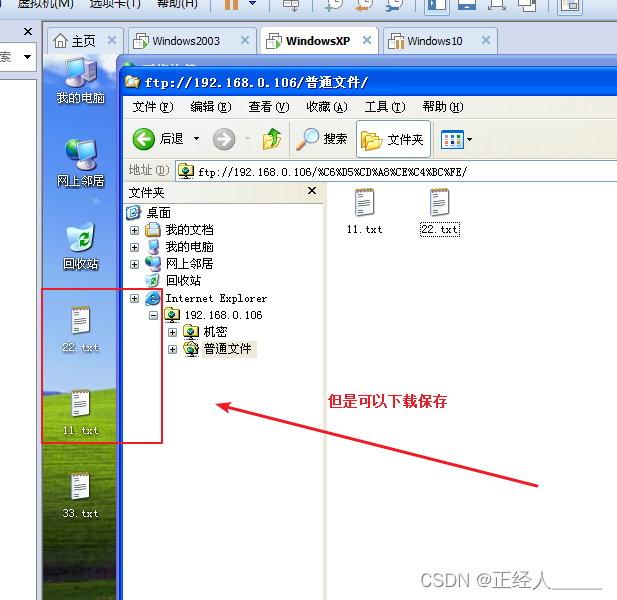Open the Views dropdown arrow
Image resolution: width=617 pixels, height=600 pixels.
(x=469, y=139)
